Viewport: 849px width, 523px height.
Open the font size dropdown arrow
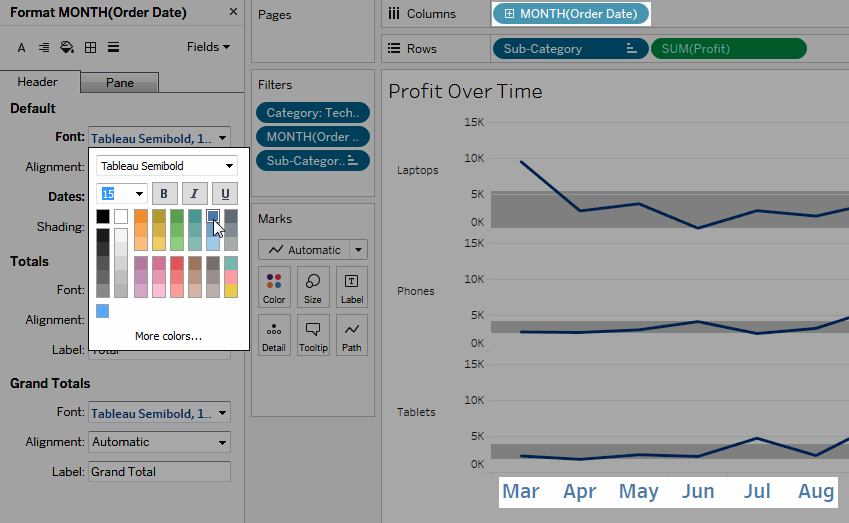(139, 194)
